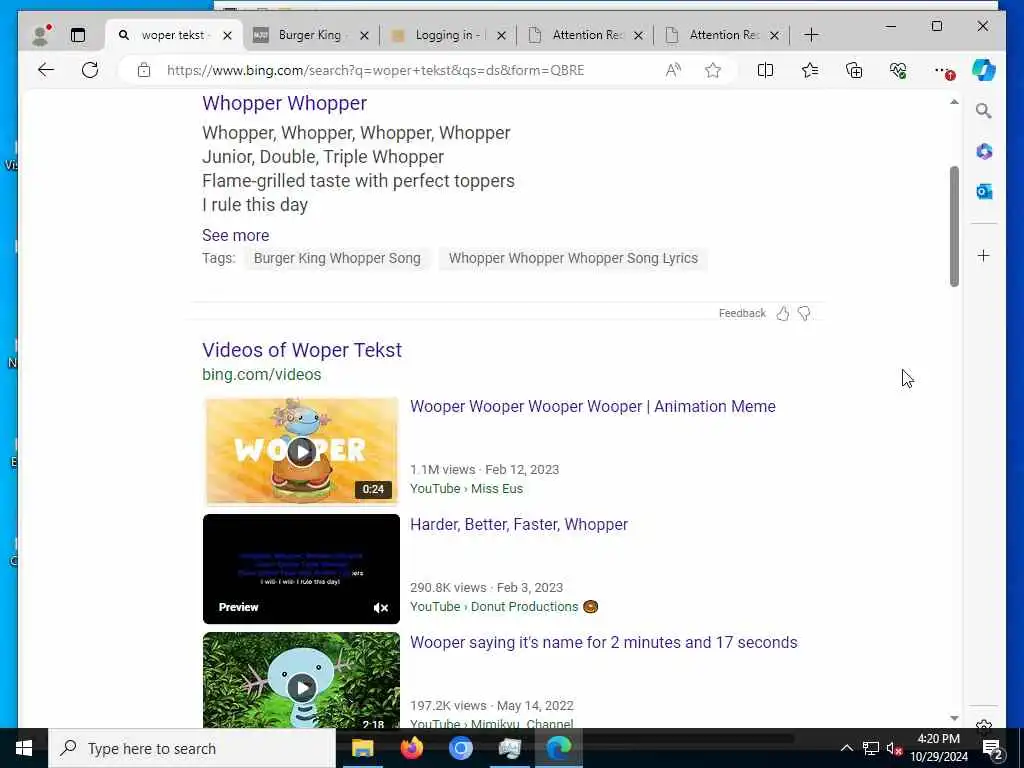View site information lock icon
The width and height of the screenshot is (1024, 768).
[x=144, y=70]
